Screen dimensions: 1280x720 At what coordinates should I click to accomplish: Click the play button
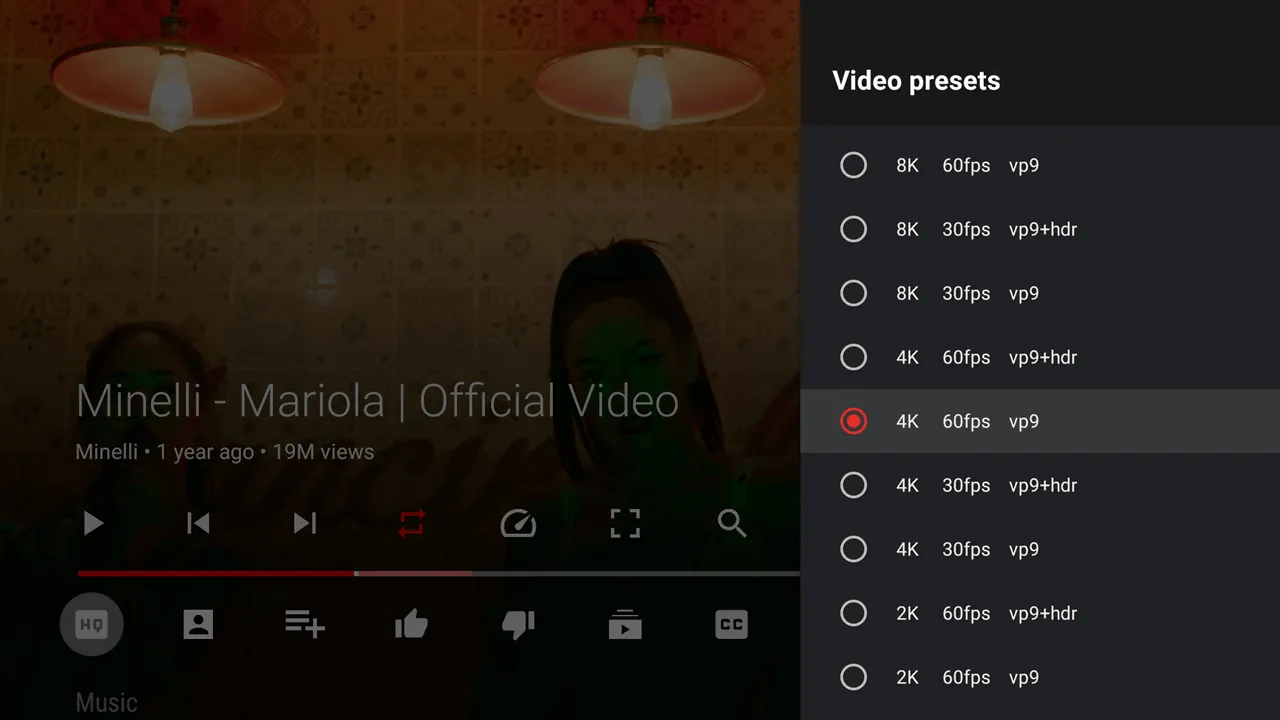tap(93, 523)
